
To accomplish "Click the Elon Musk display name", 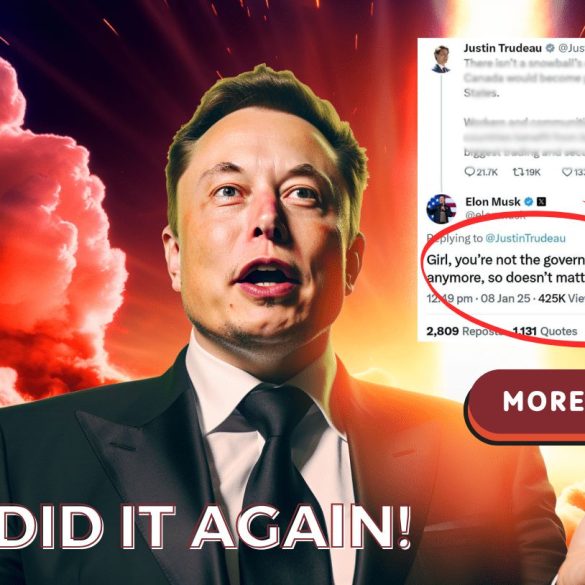I will pos(492,202).
